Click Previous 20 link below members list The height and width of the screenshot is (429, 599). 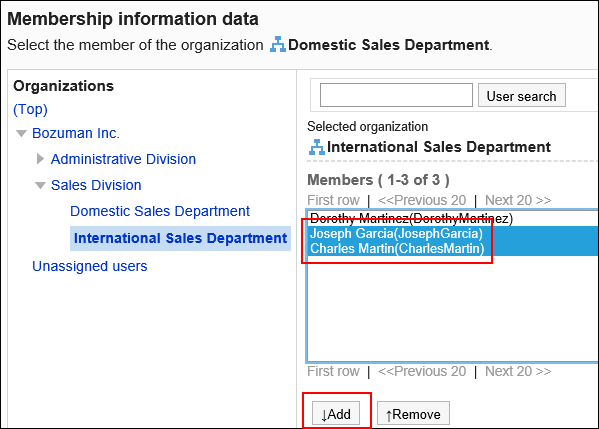pos(422,371)
